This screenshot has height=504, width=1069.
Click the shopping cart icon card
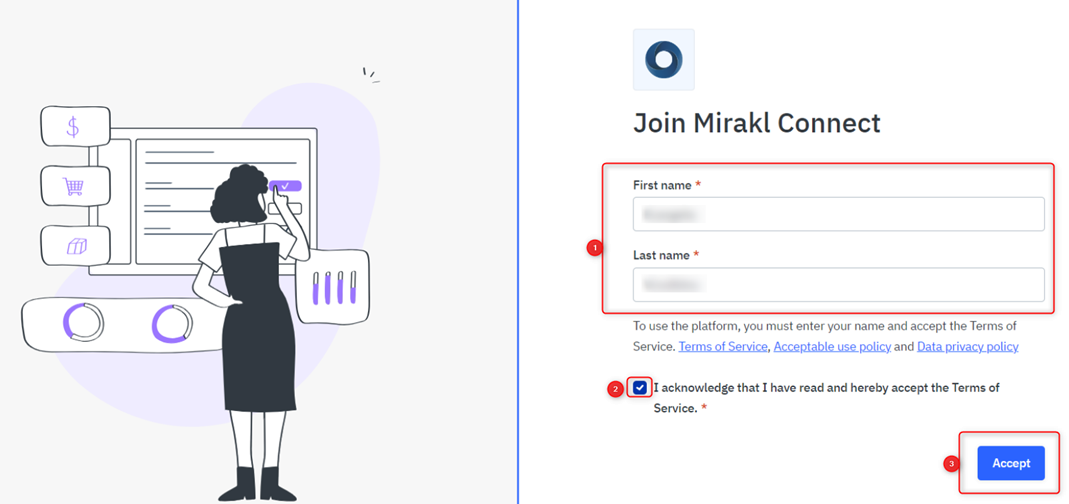click(75, 186)
